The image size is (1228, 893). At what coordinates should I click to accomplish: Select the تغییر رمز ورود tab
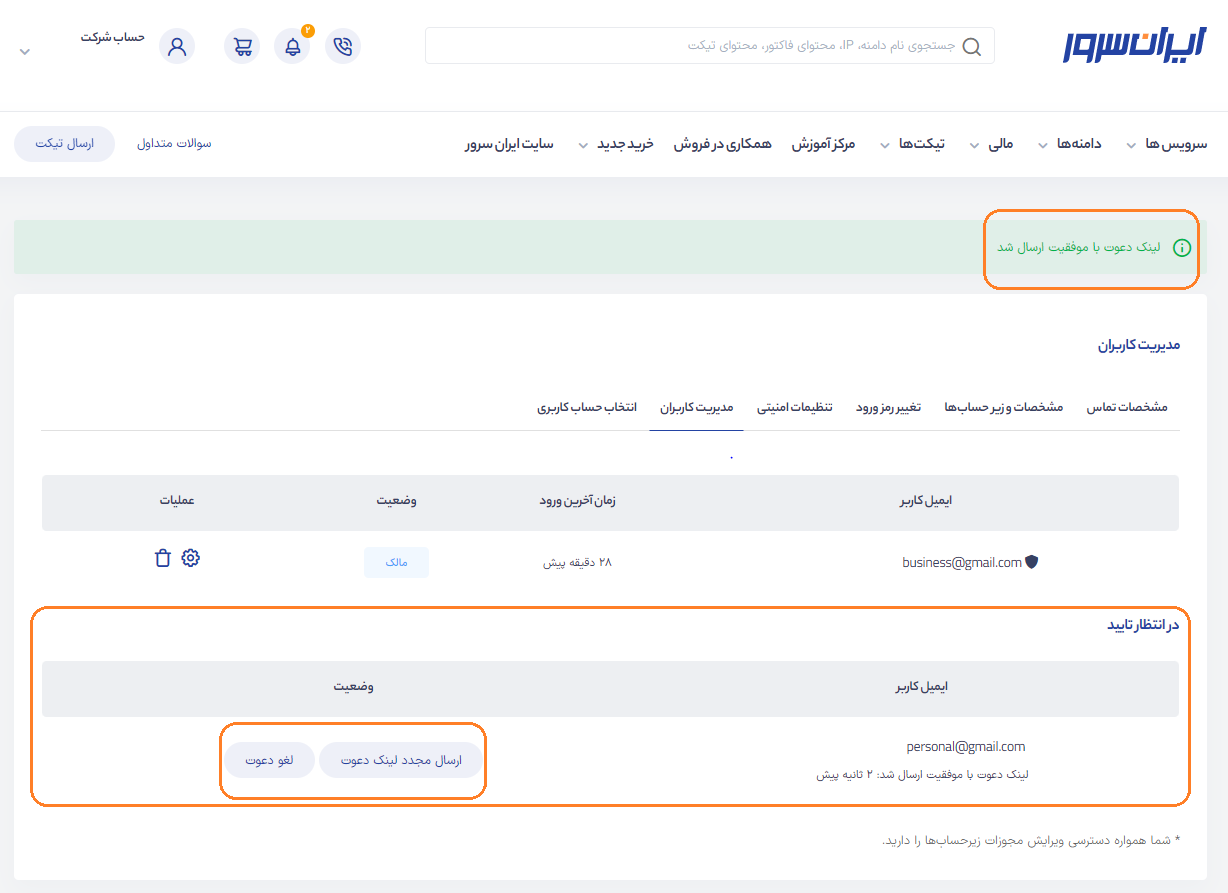pos(888,407)
